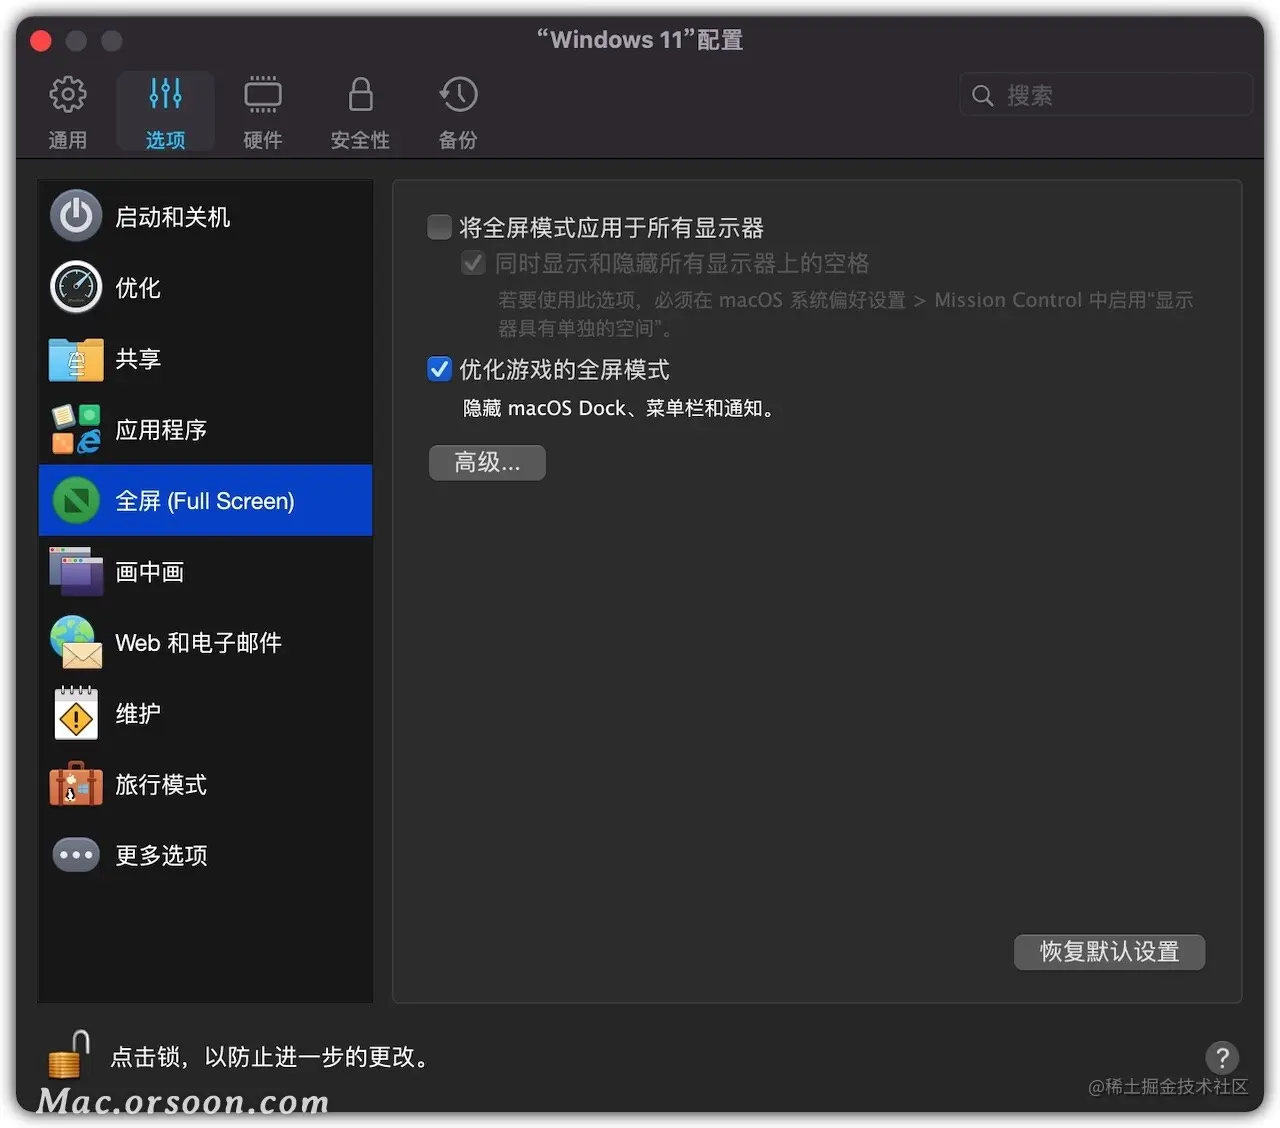Select 优化 in the sidebar
The width and height of the screenshot is (1280, 1128).
[205, 288]
